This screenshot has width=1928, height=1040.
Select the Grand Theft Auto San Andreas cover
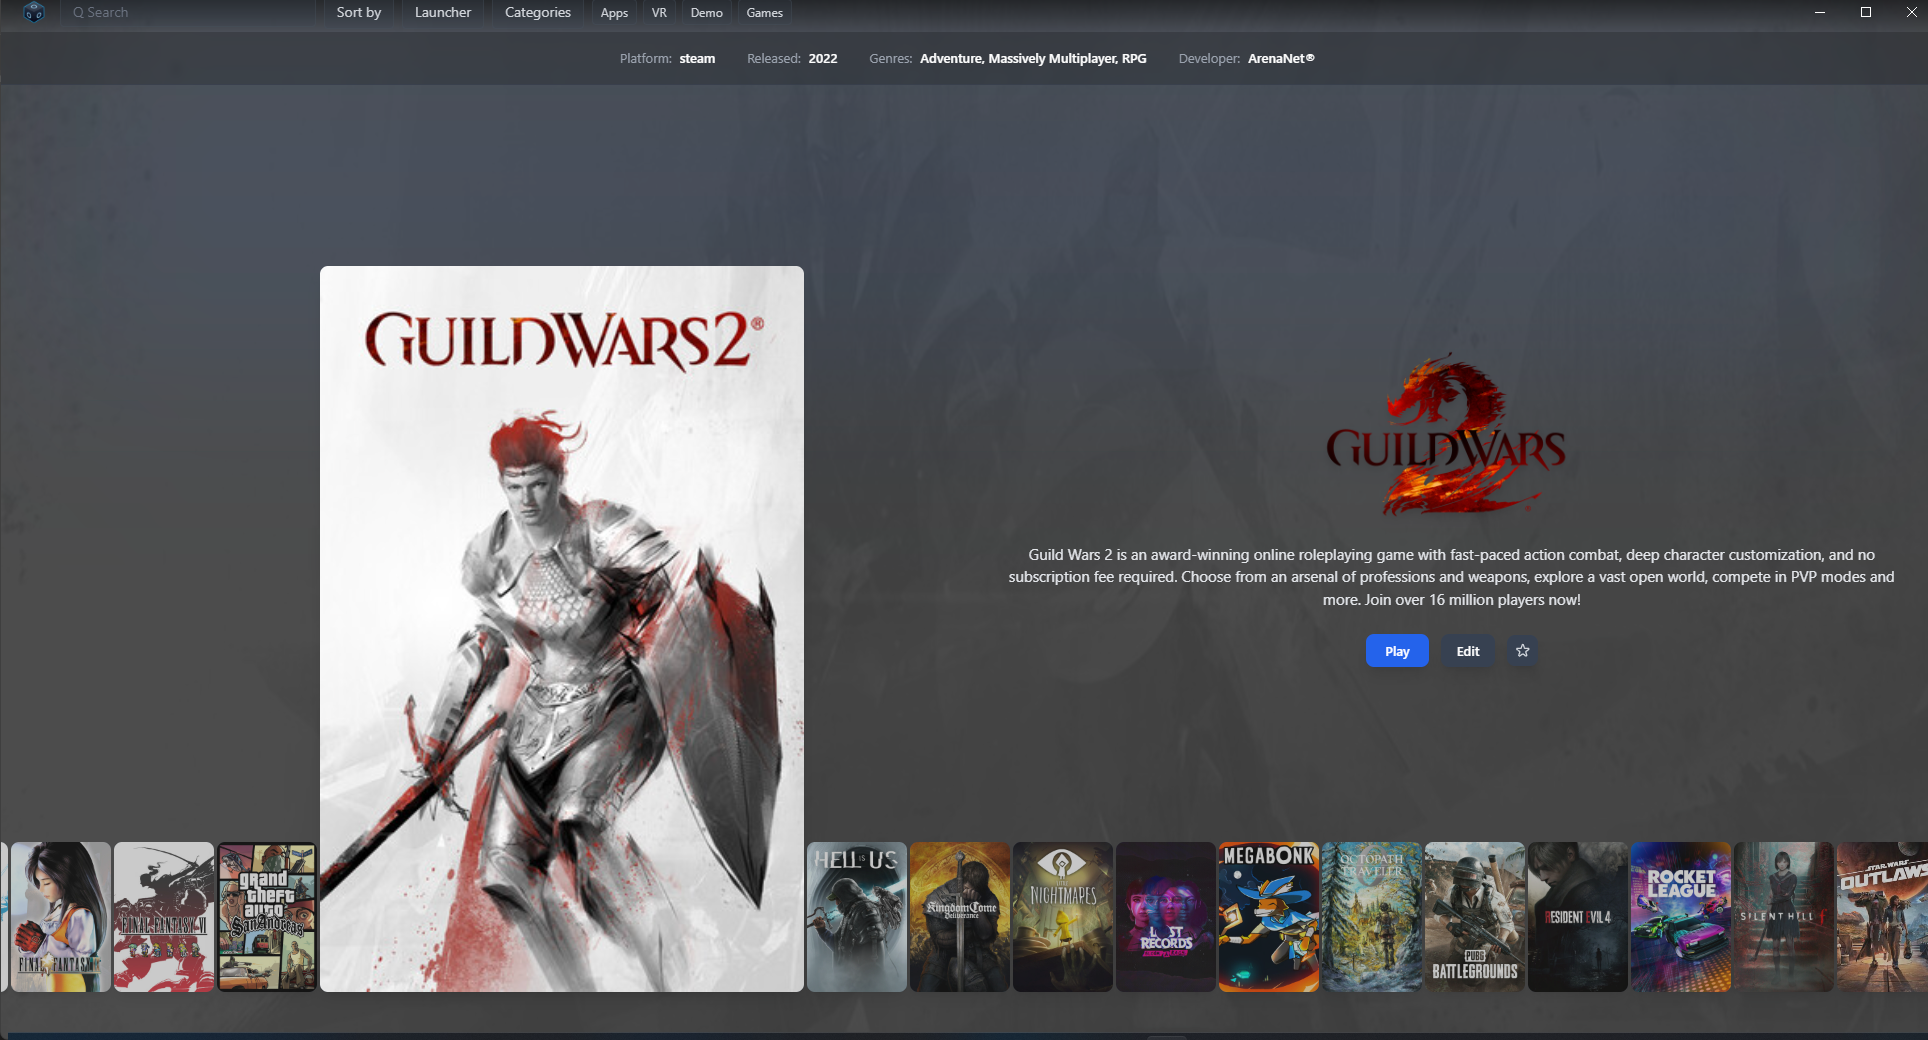coord(267,917)
